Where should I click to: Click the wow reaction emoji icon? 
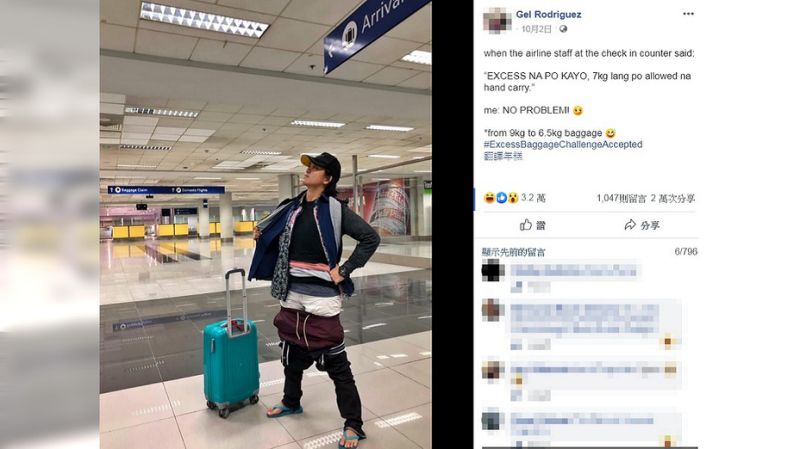pos(513,198)
